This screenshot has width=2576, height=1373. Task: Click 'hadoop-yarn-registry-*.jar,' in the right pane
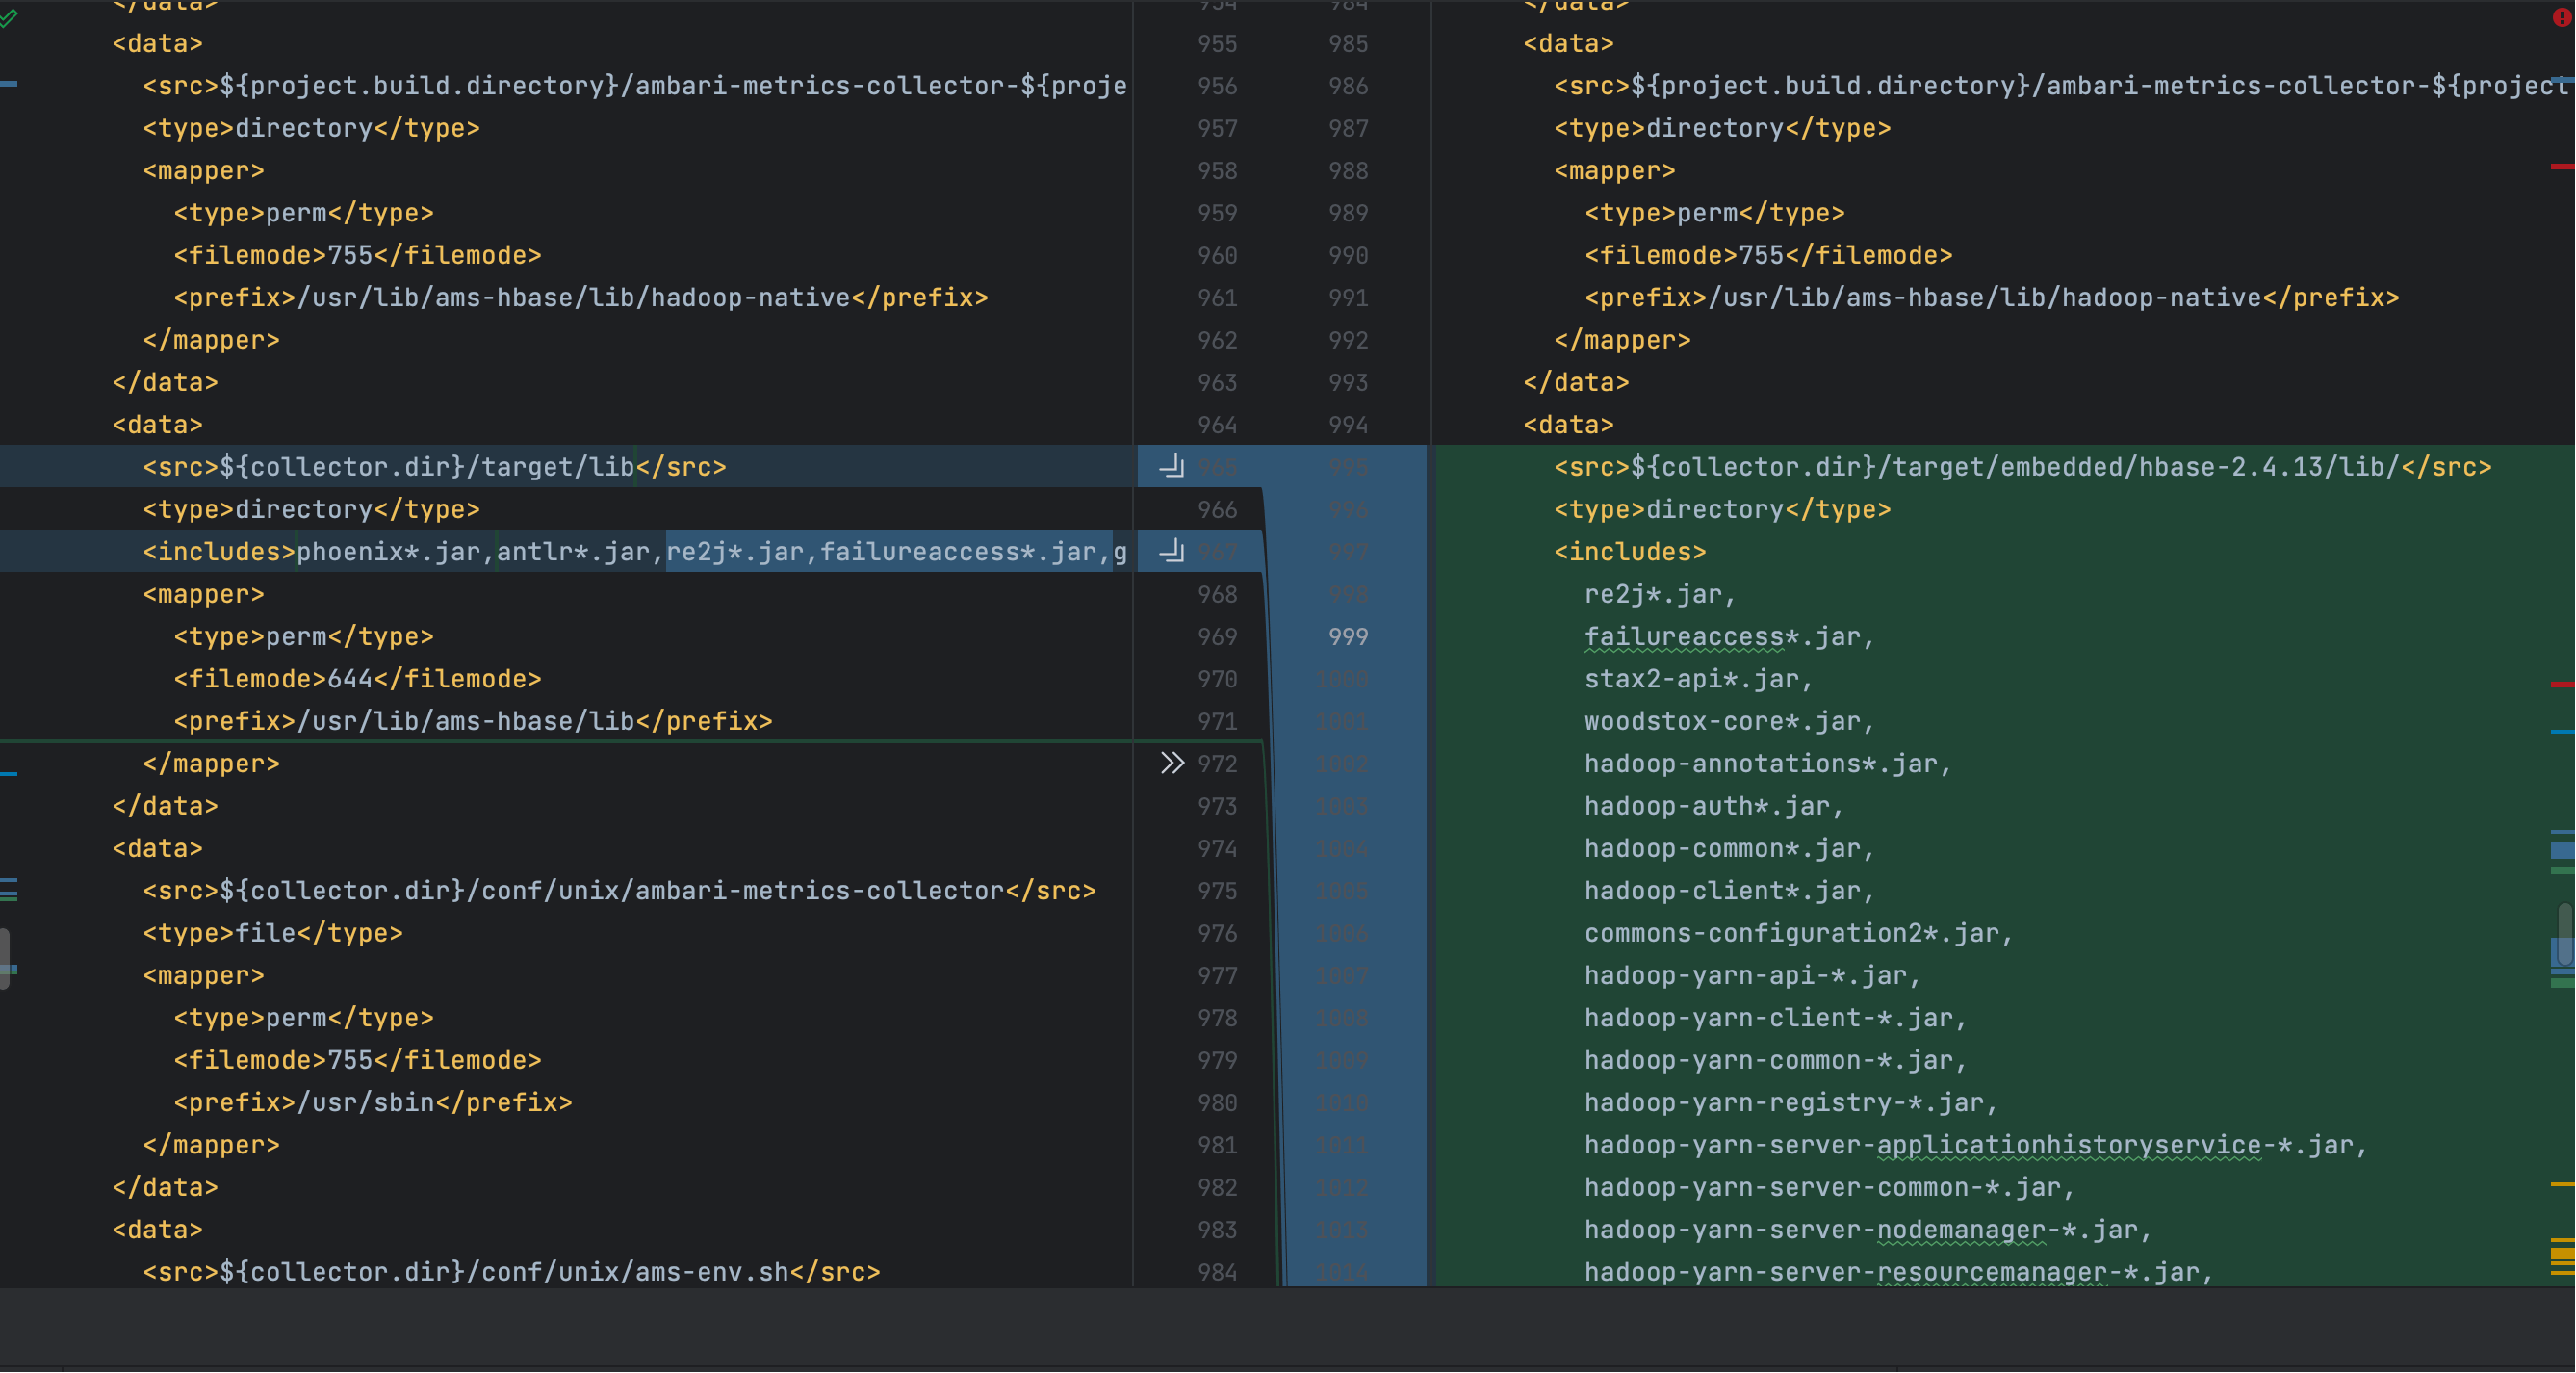(1791, 1102)
